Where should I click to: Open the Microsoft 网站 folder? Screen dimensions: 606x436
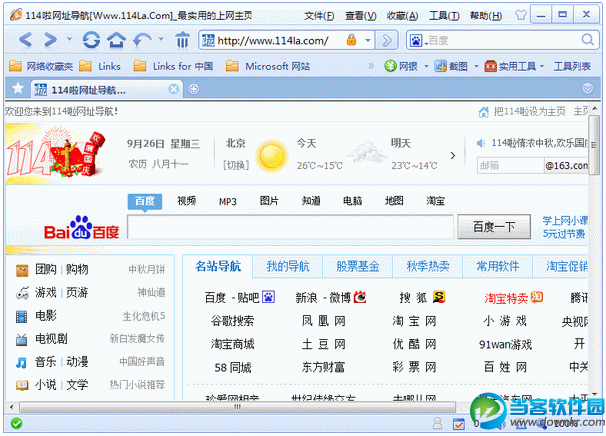(x=268, y=66)
